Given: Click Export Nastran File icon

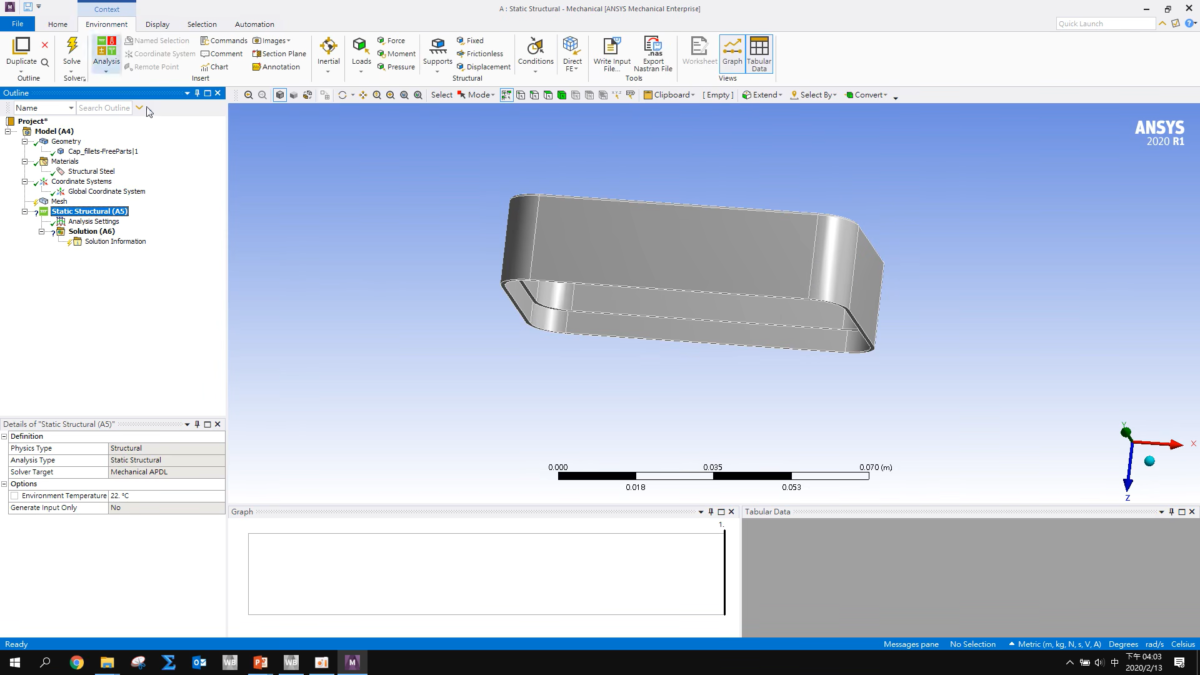Looking at the screenshot, I should click(653, 46).
